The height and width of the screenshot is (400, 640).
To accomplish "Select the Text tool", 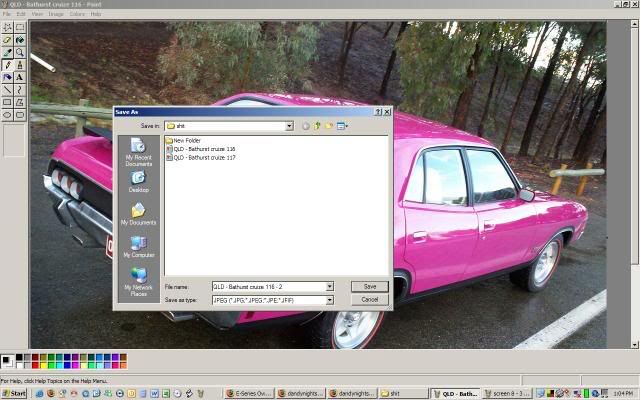I will point(20,77).
